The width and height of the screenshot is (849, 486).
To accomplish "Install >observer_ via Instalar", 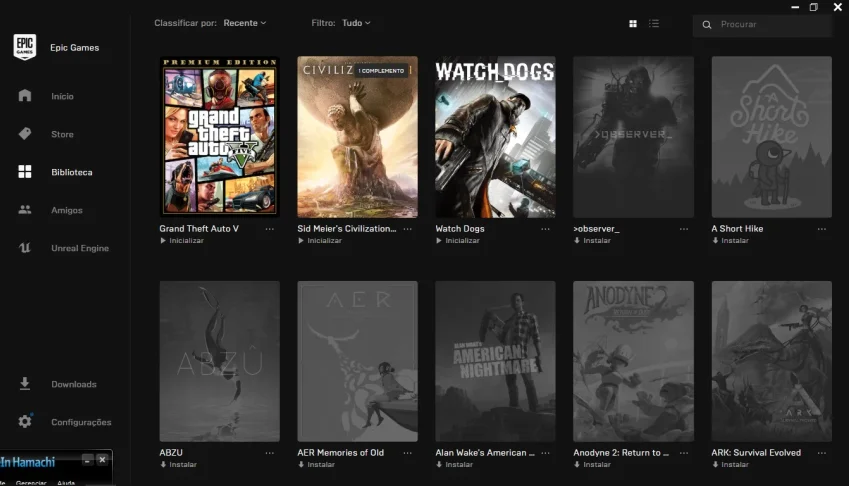I will (592, 240).
